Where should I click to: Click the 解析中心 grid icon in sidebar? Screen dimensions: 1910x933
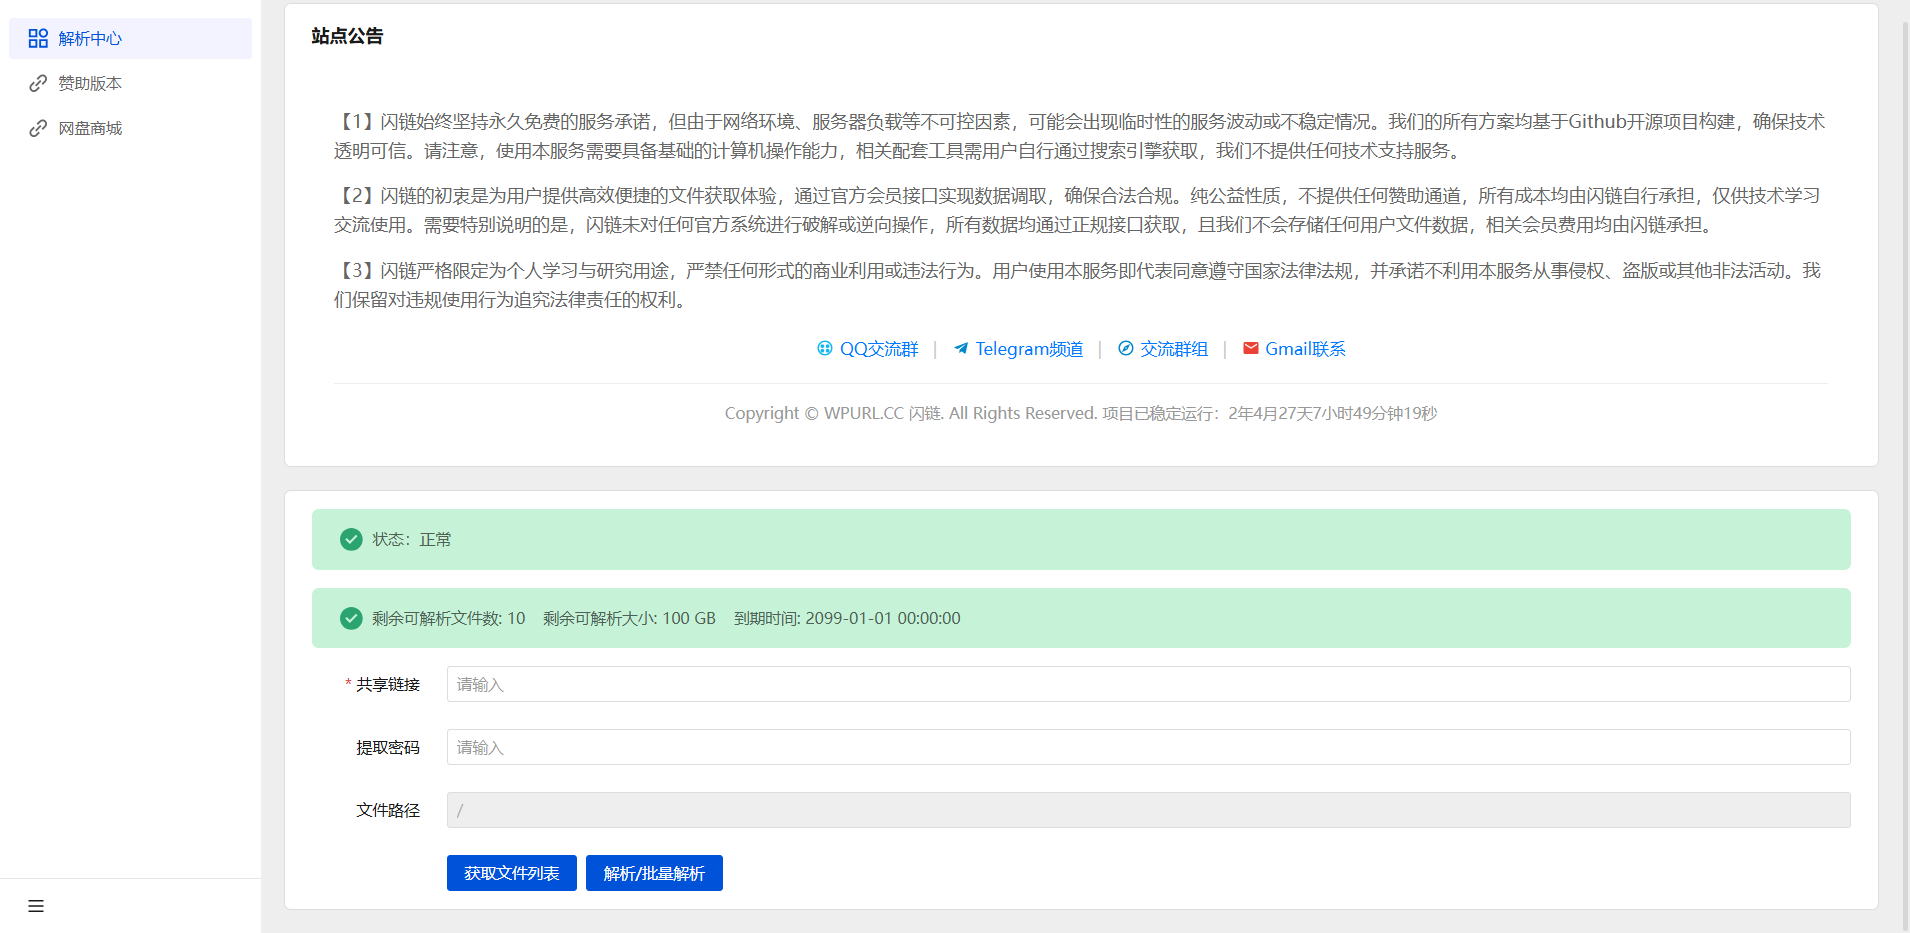coord(38,38)
